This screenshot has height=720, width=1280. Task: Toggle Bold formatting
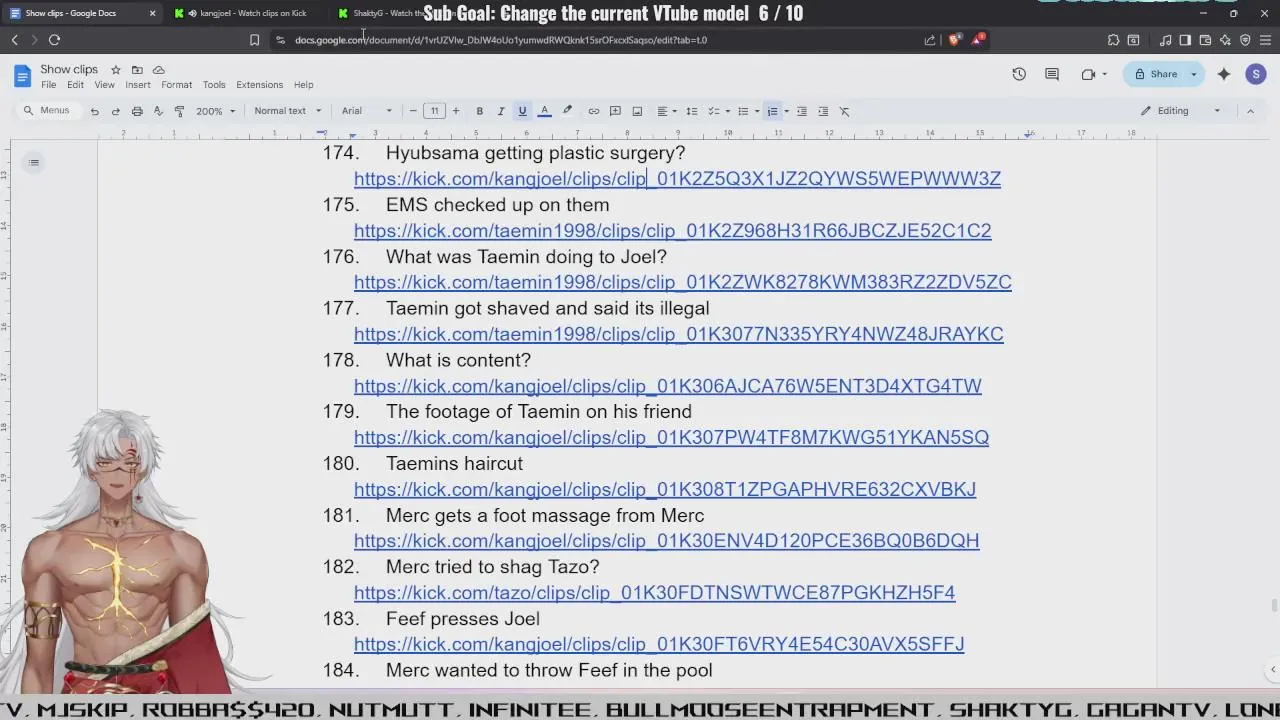pos(479,111)
